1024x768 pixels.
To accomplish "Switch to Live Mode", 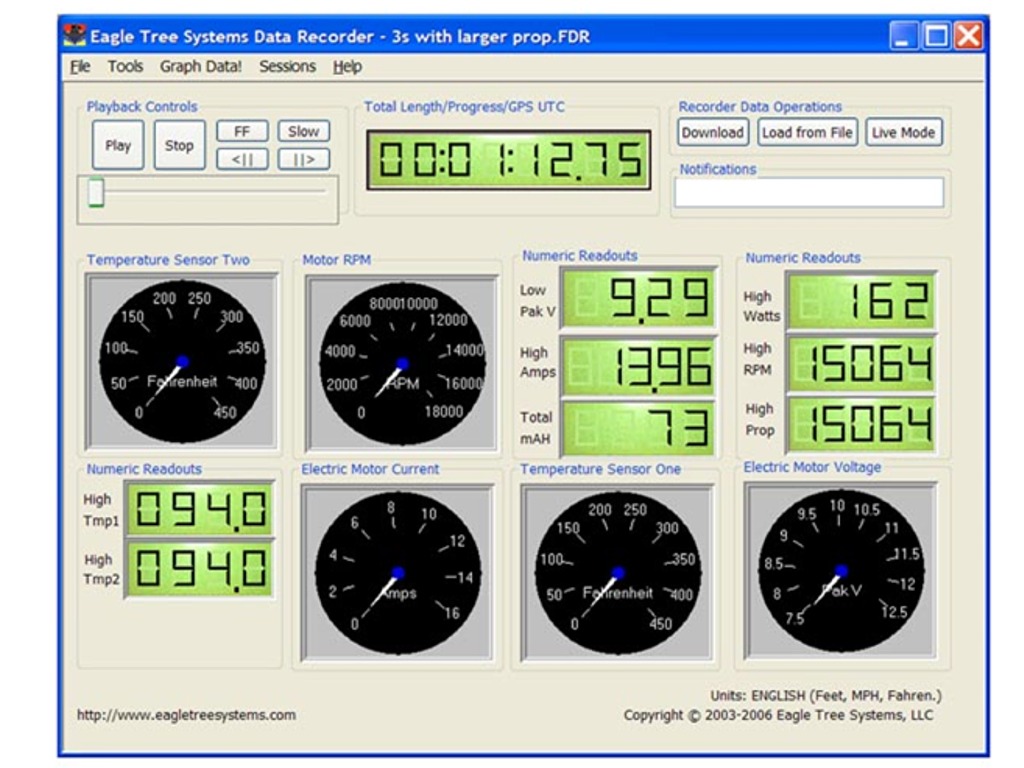I will click(903, 132).
